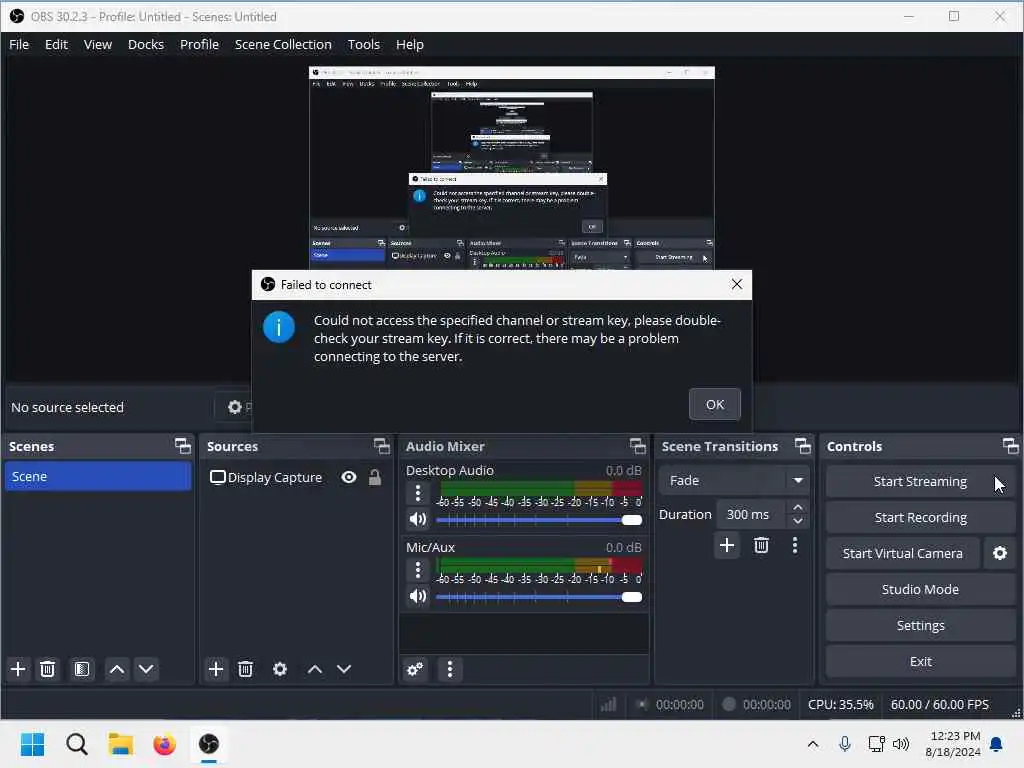The image size is (1024, 768).
Task: Select the Display Capture source row
Action: click(x=295, y=477)
